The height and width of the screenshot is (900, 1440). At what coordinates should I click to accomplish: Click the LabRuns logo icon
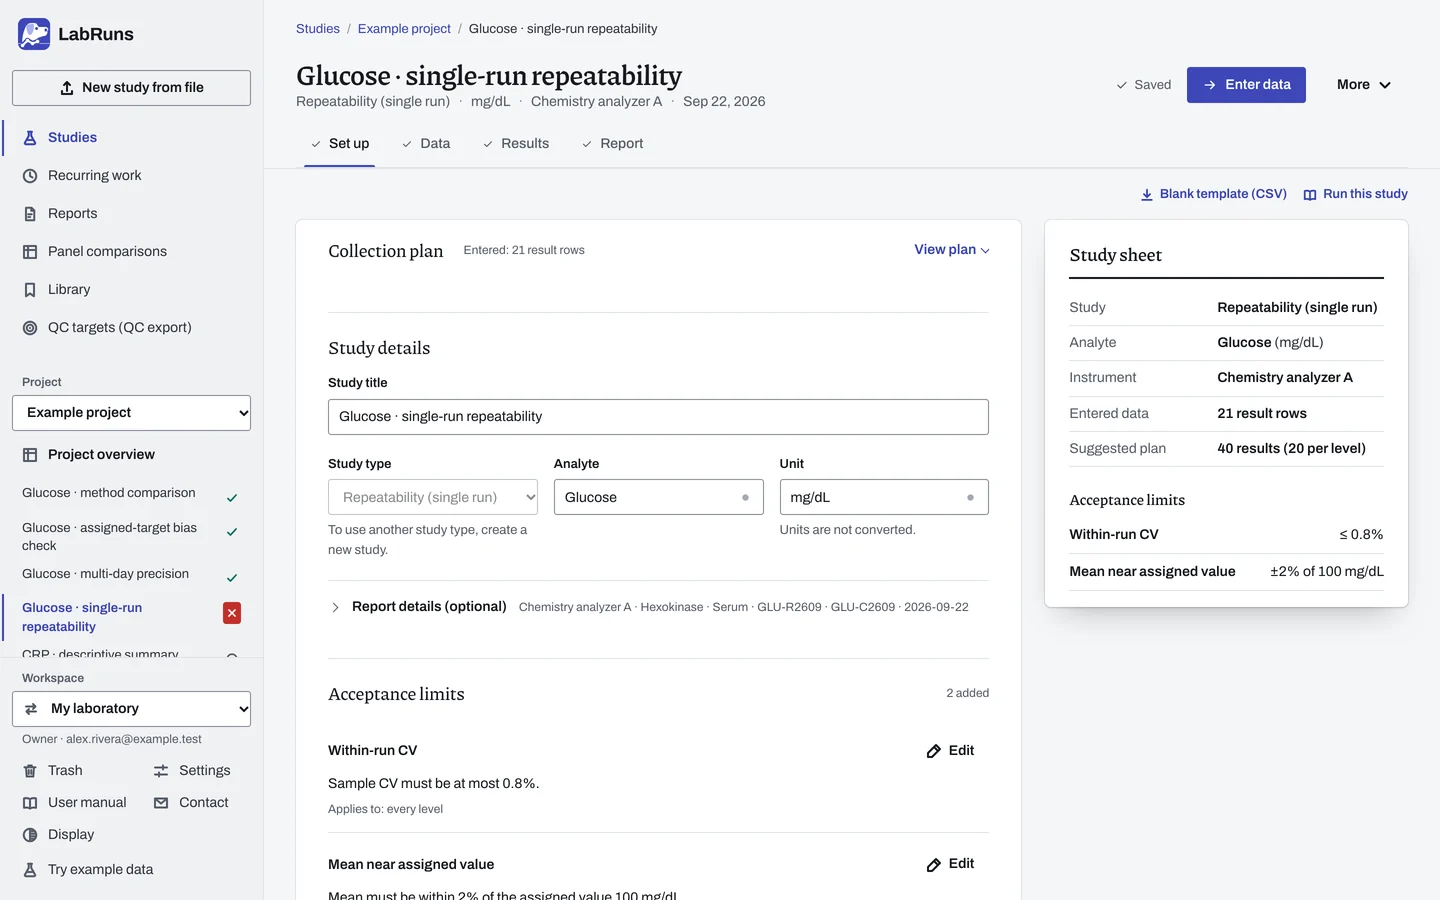[34, 34]
